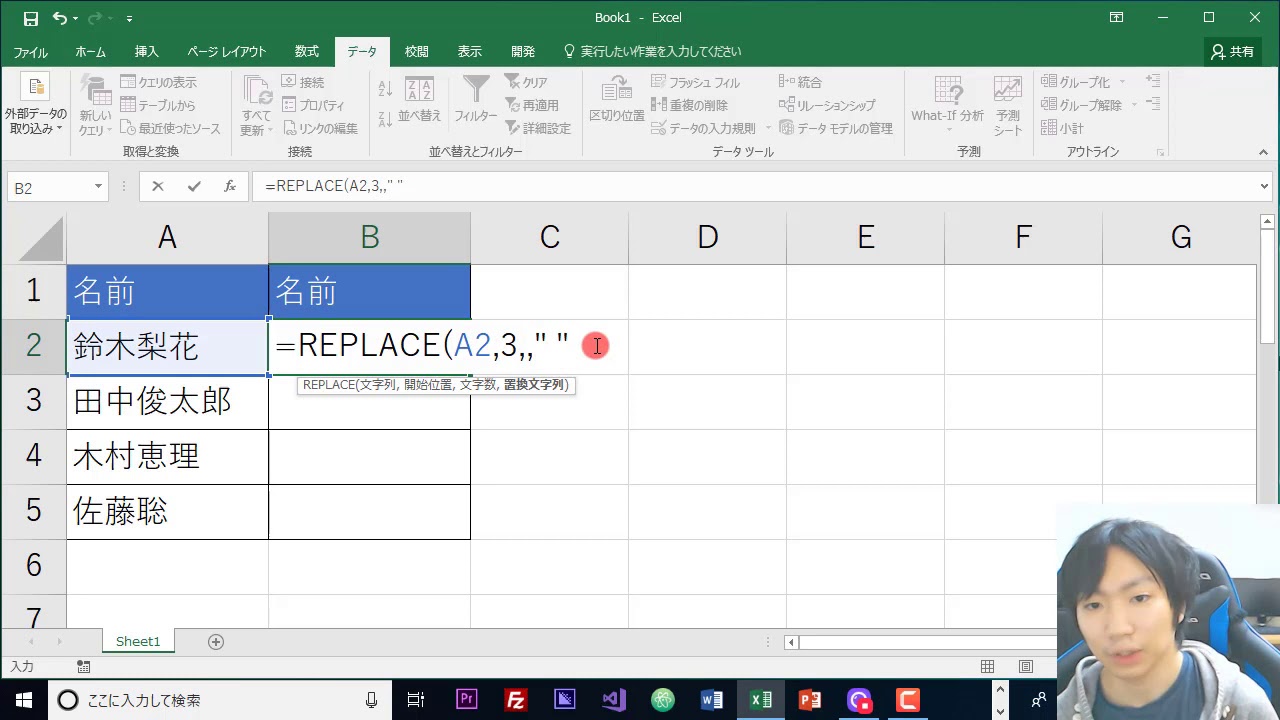1280x720 pixels.
Task: Sort ascending with the A-to-Z icon
Action: tap(385, 89)
